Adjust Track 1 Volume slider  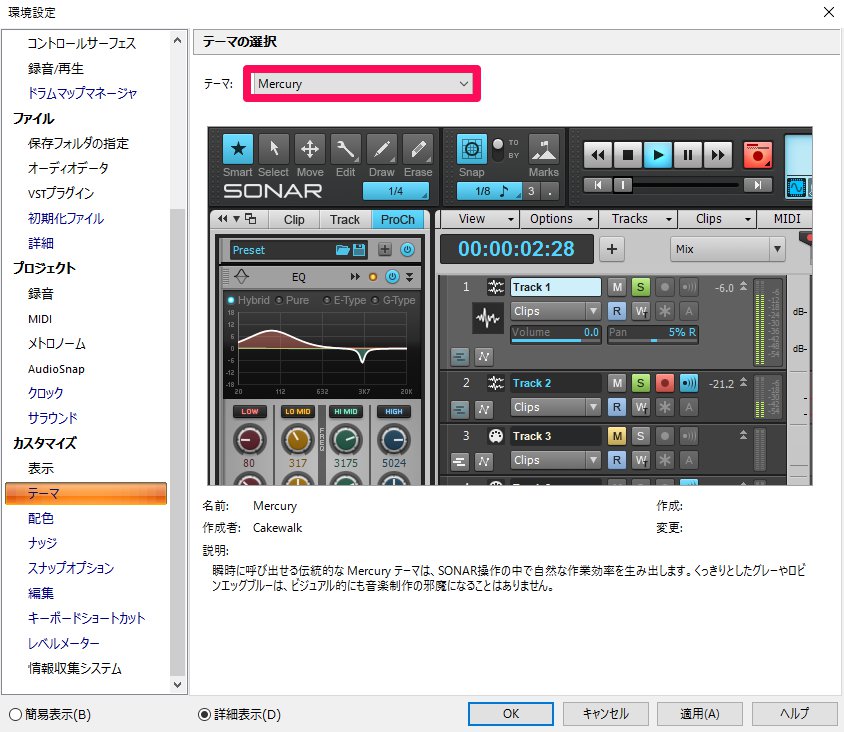pyautogui.click(x=555, y=333)
